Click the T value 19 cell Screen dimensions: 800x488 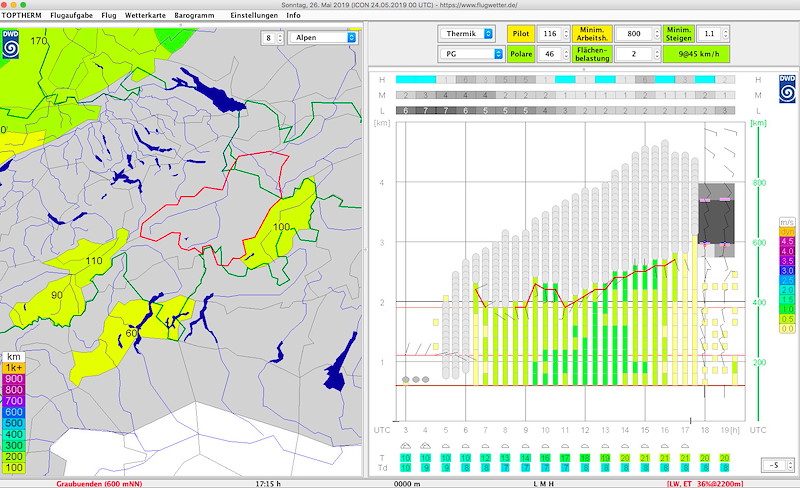tap(605, 458)
